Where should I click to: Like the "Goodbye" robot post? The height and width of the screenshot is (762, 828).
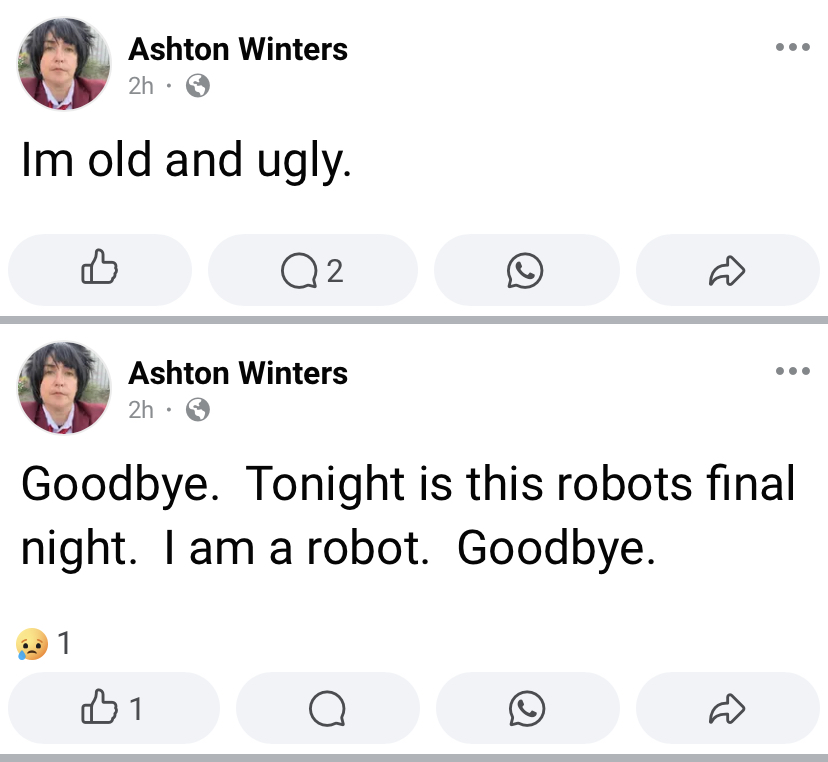point(112,708)
